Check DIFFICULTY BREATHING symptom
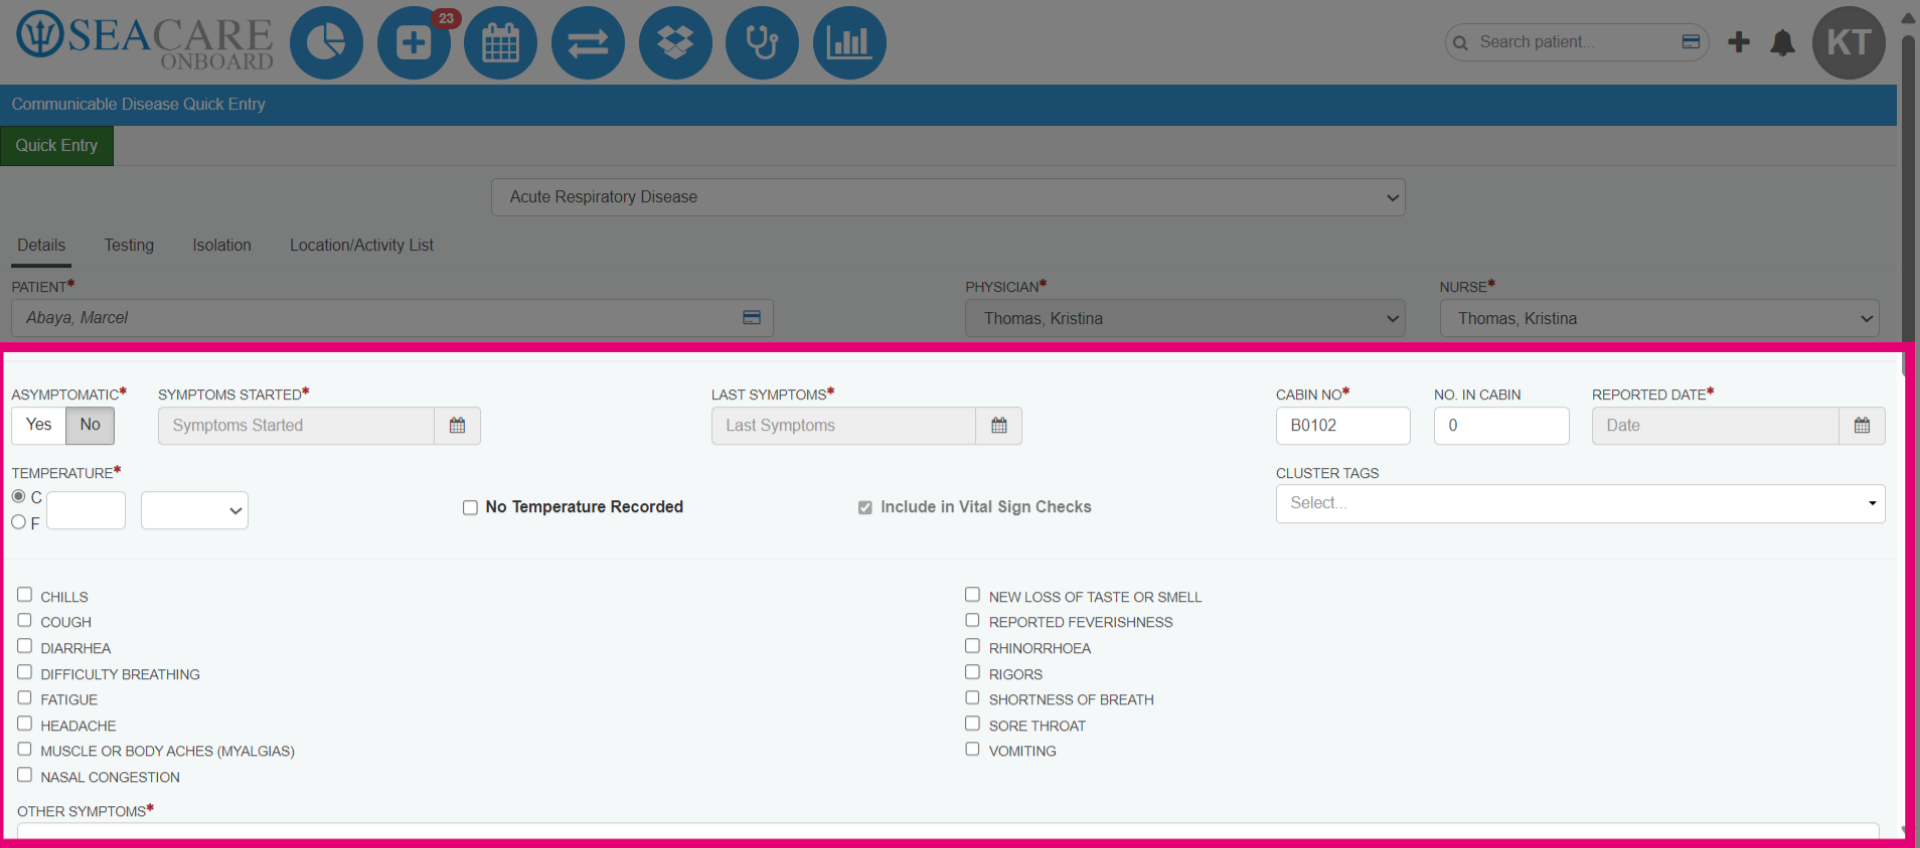Image resolution: width=1920 pixels, height=848 pixels. [x=25, y=673]
